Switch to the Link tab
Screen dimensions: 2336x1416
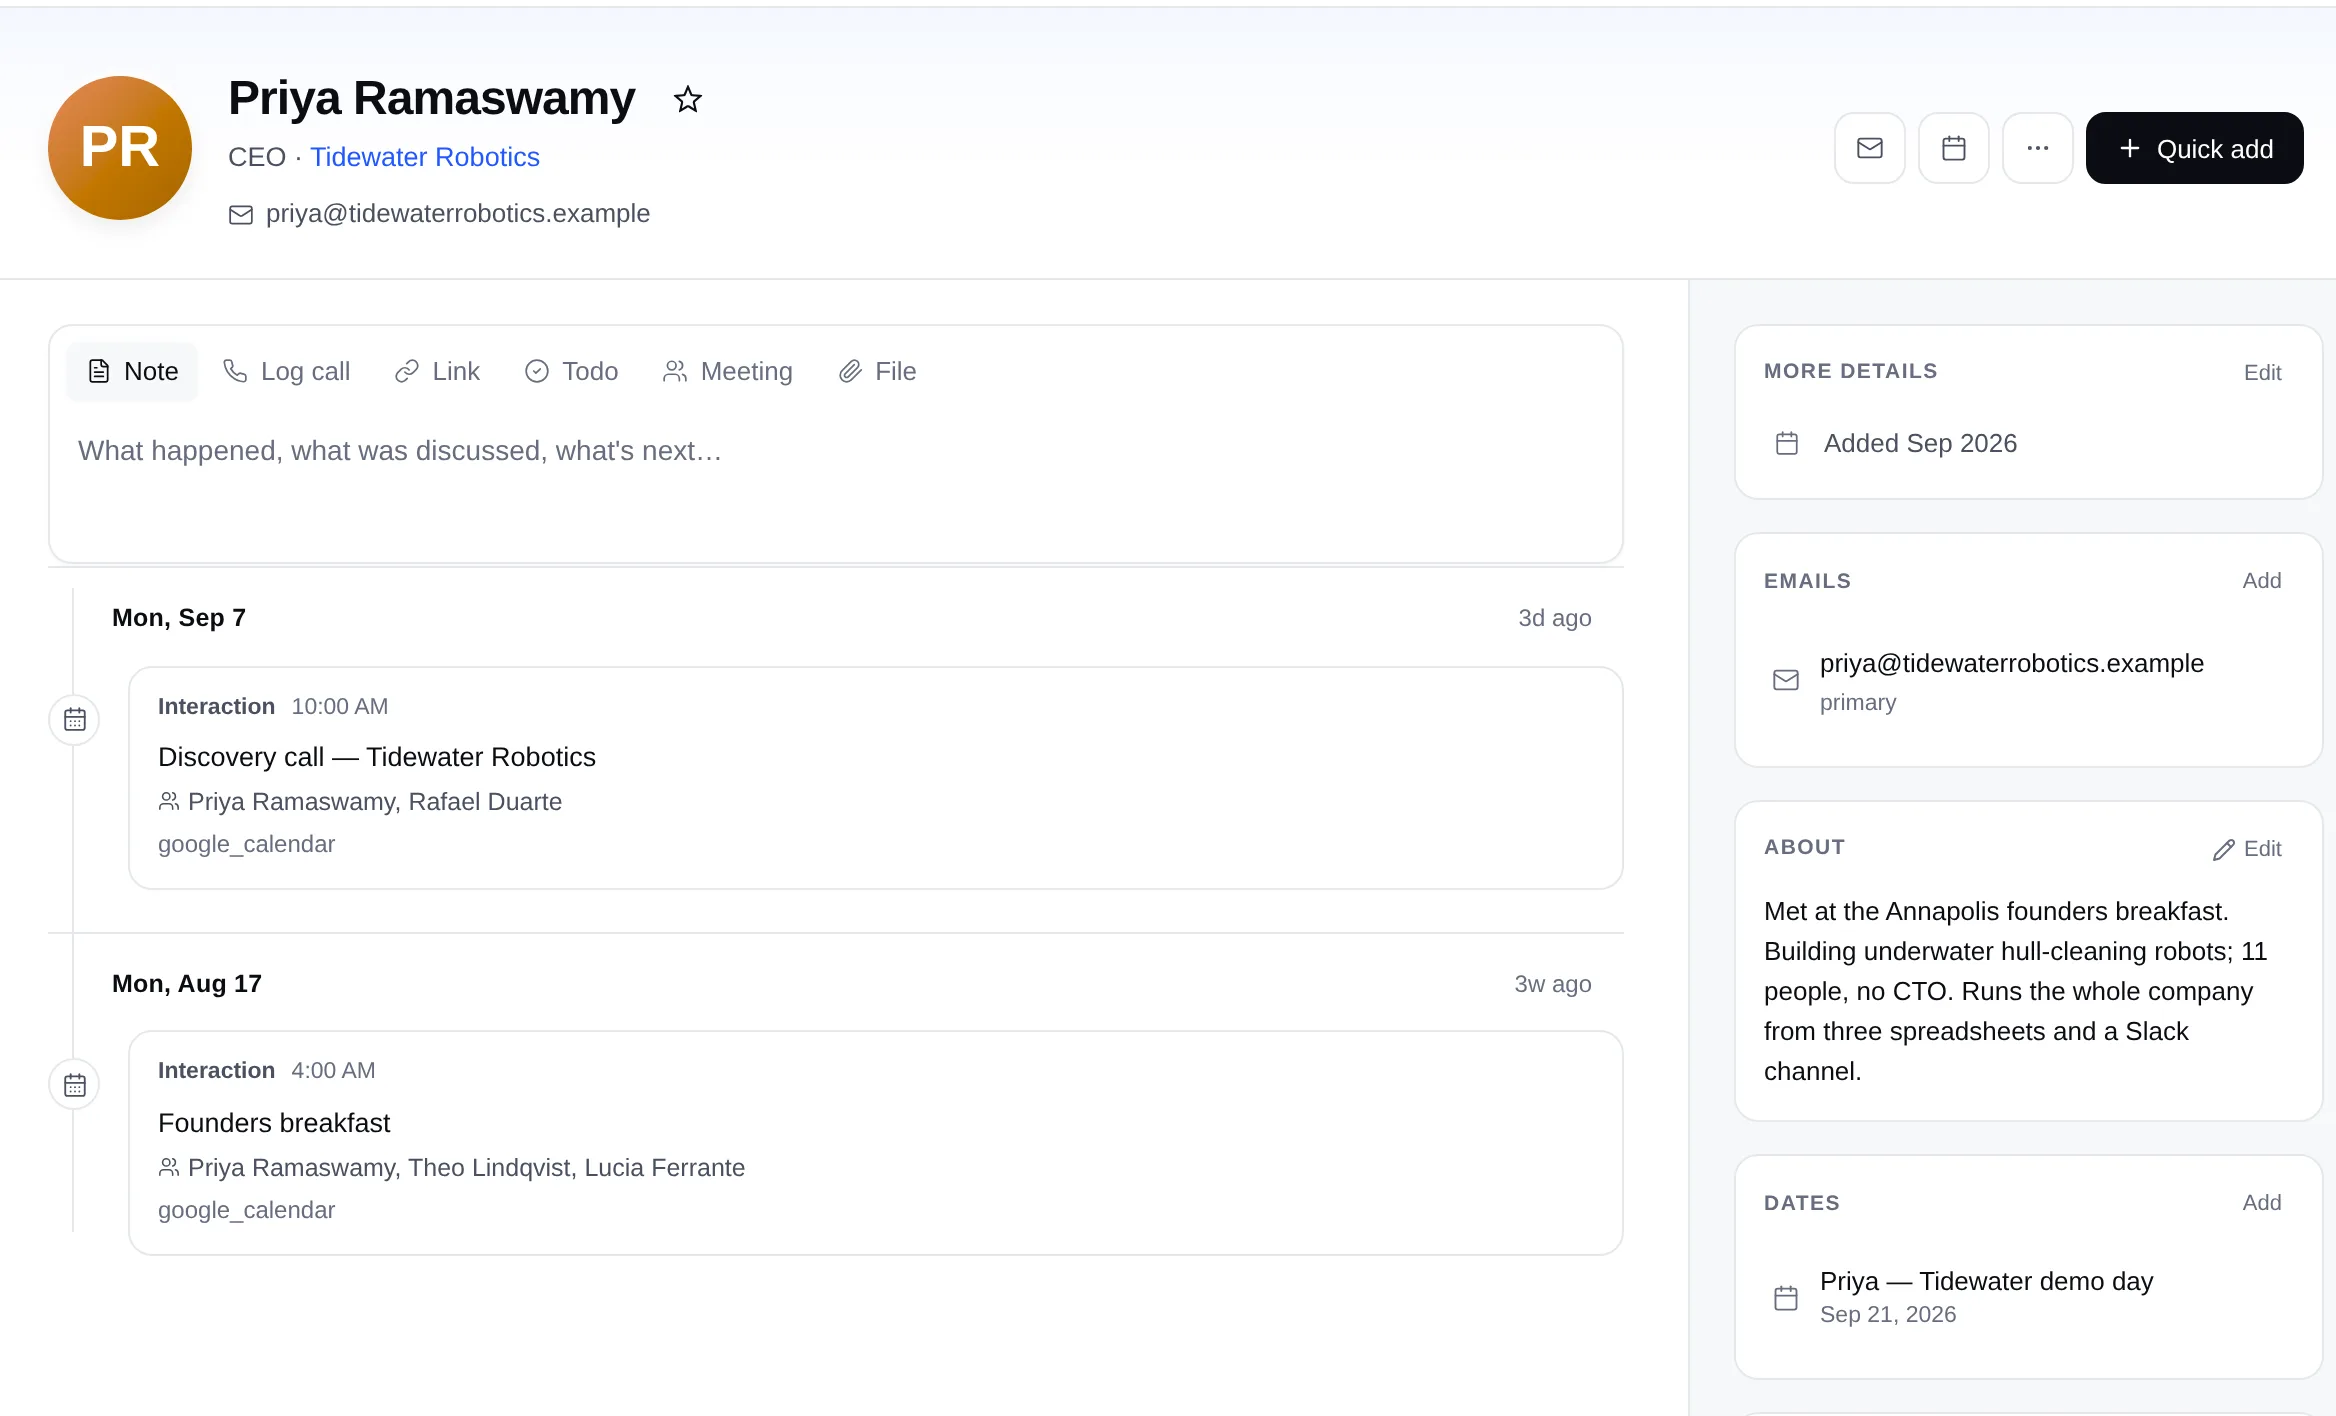pyautogui.click(x=437, y=372)
